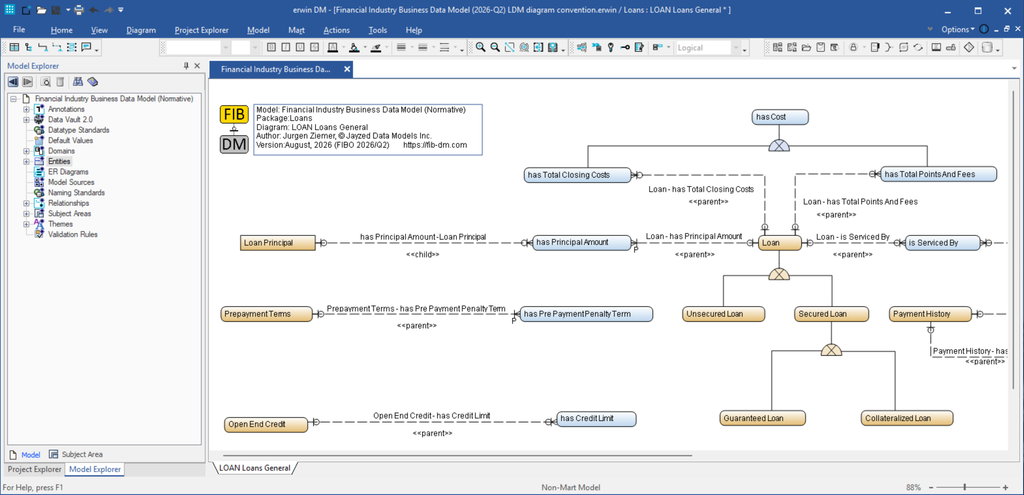
Task: Open the Actions menu
Action: [x=336, y=30]
